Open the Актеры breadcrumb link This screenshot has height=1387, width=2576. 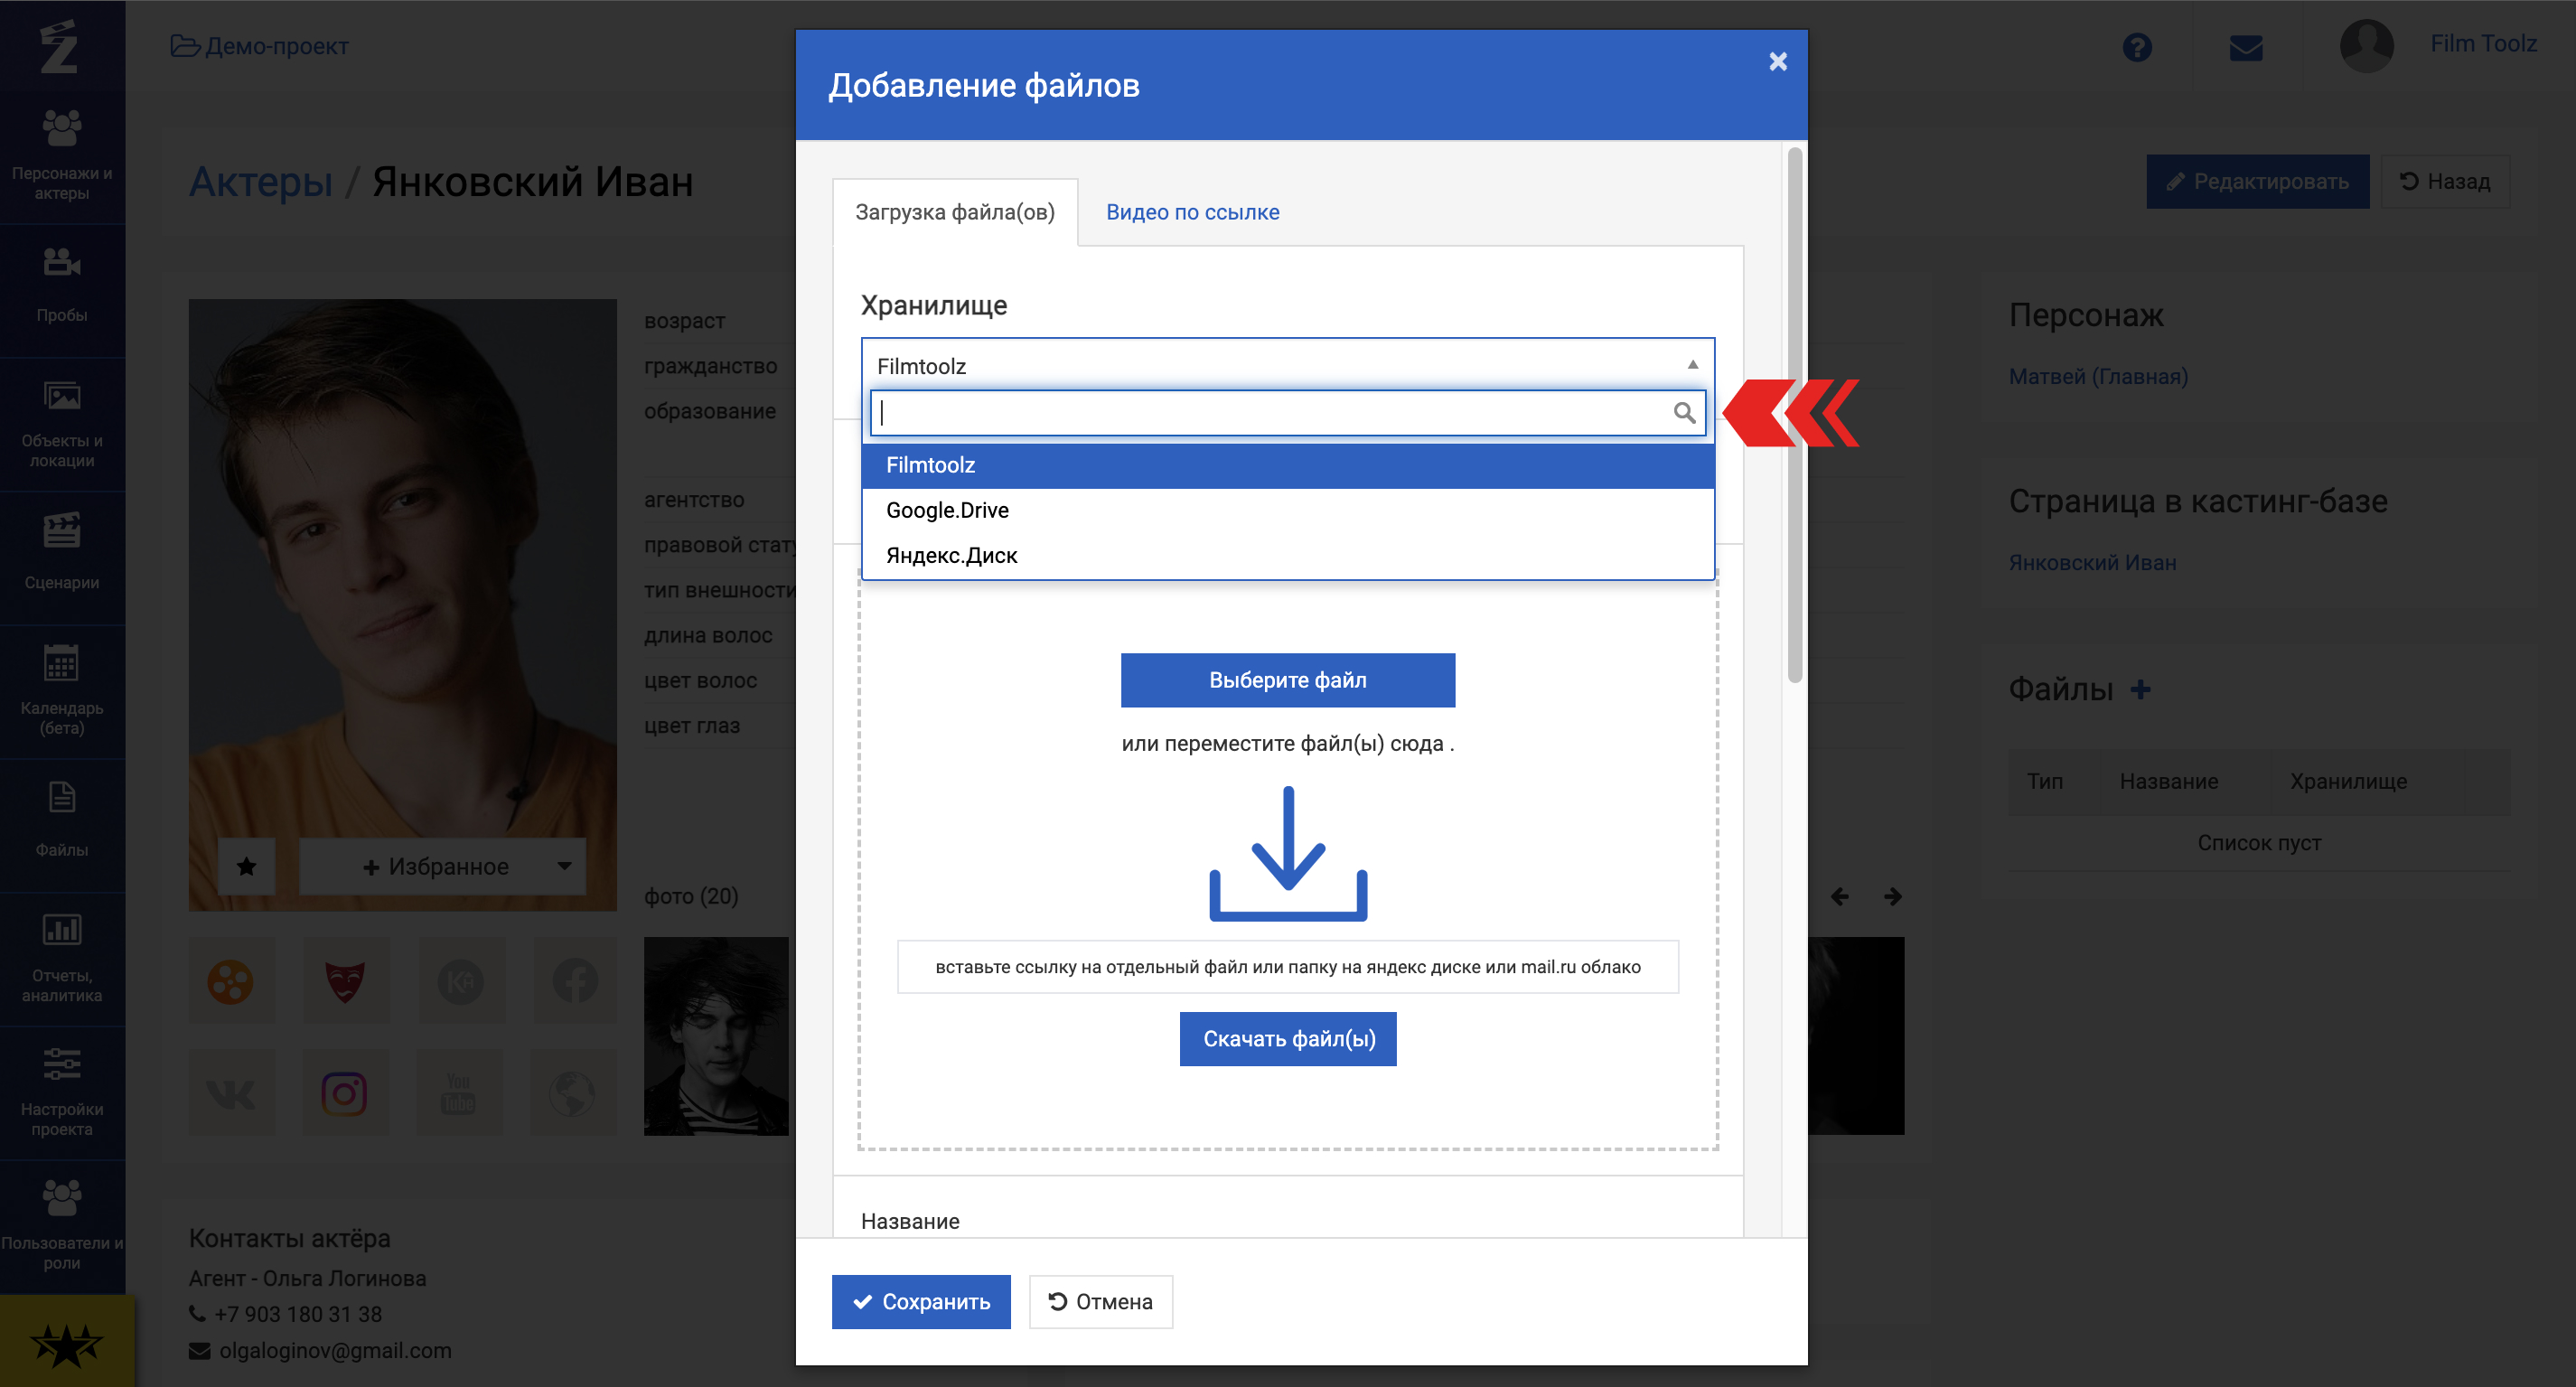coord(261,182)
